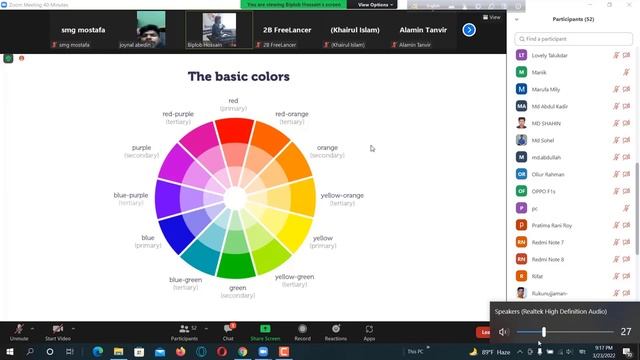Adjust the speaker volume slider handle

click(544, 332)
